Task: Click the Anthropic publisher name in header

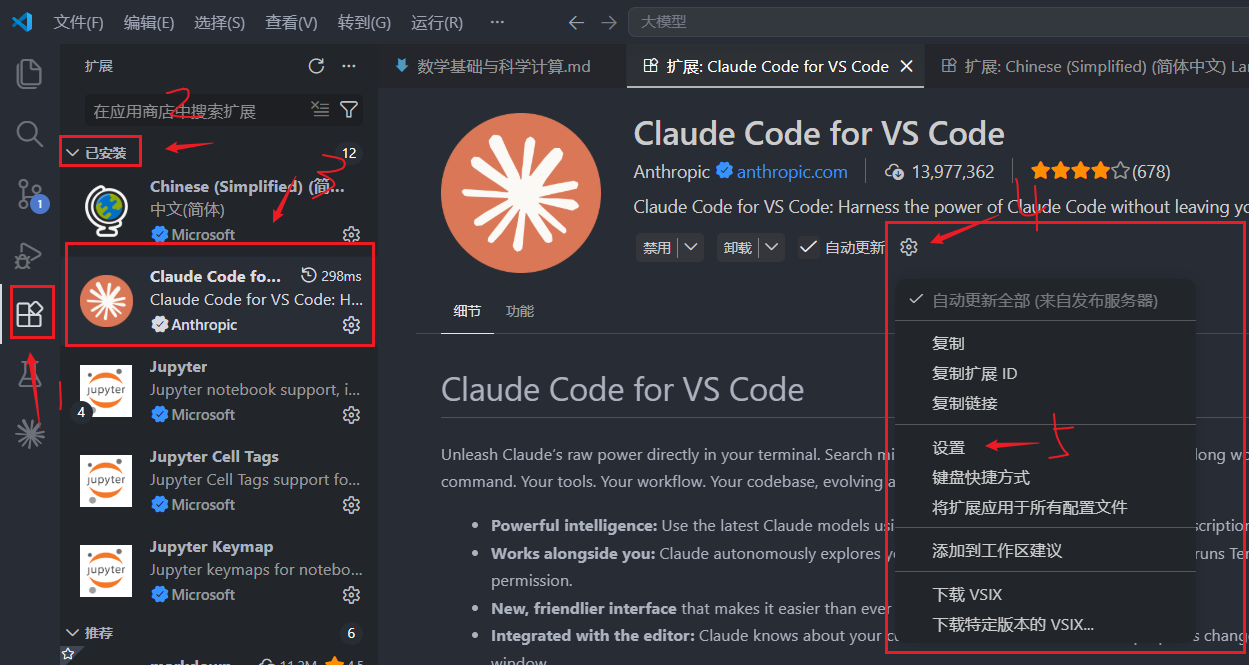Action: pos(672,172)
